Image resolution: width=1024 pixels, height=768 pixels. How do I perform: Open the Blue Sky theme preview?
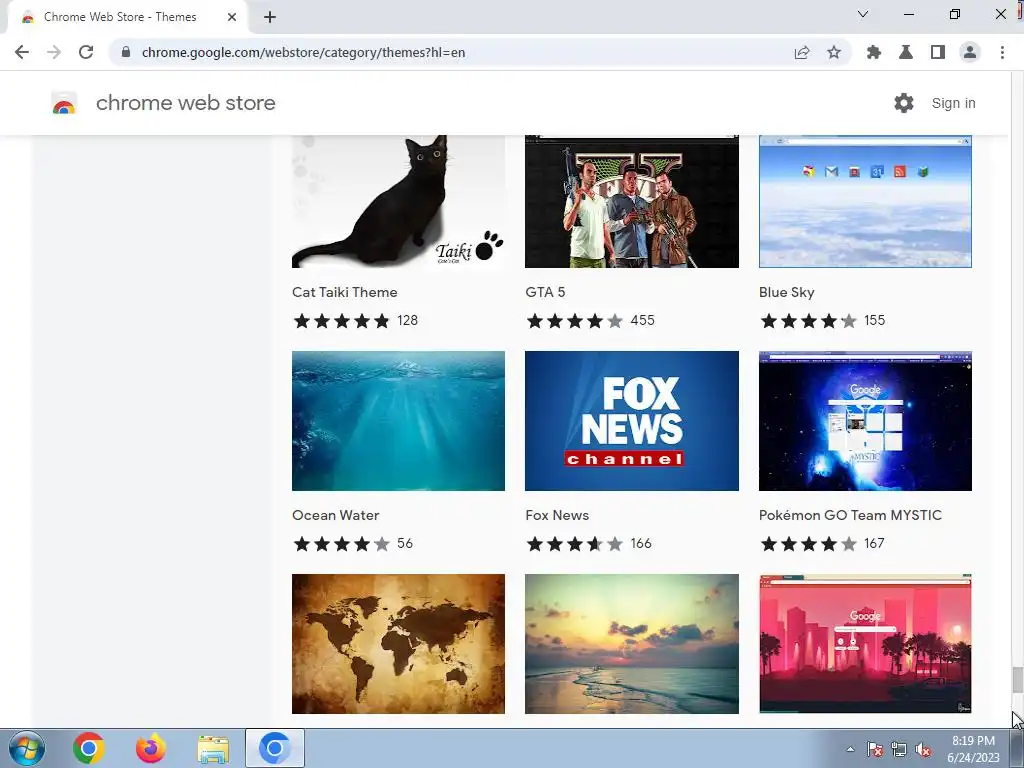[x=865, y=201]
